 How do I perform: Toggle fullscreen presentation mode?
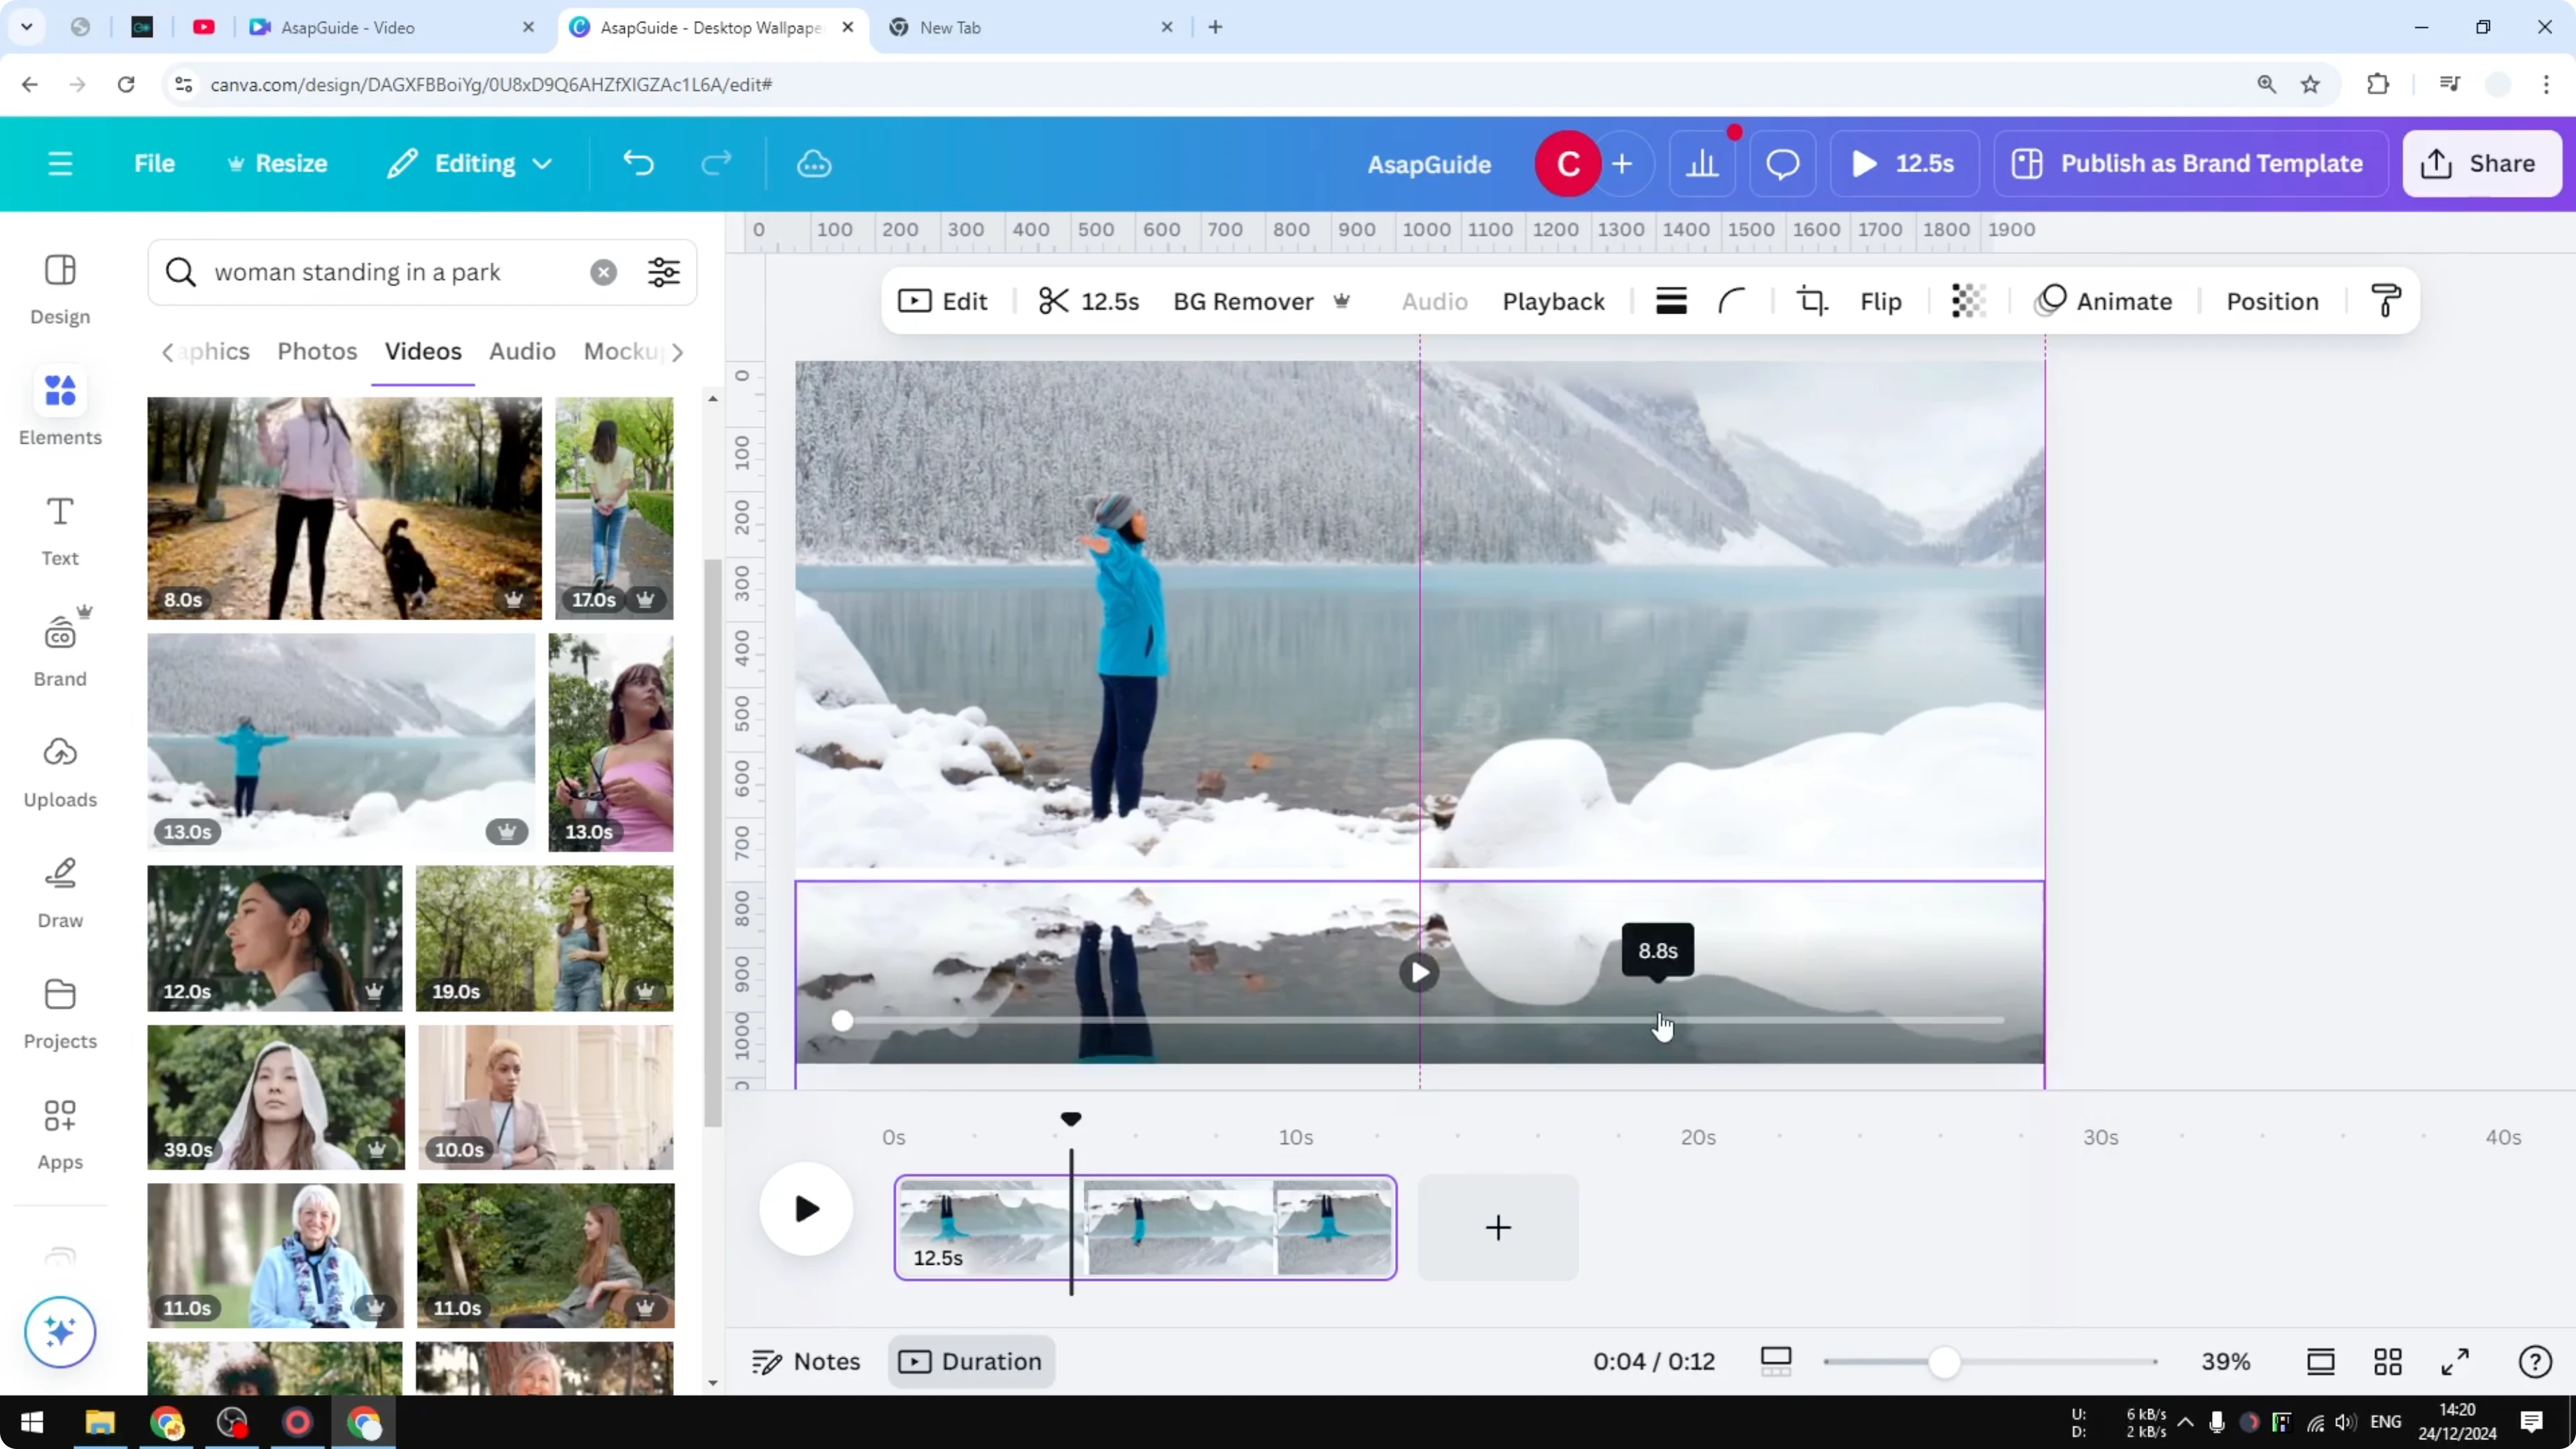pyautogui.click(x=2456, y=1361)
